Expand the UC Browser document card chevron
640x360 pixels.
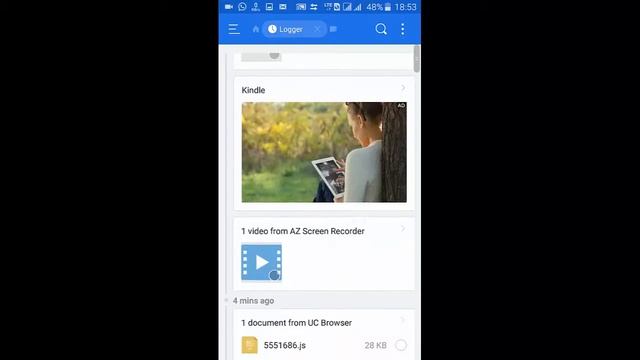coord(403,320)
